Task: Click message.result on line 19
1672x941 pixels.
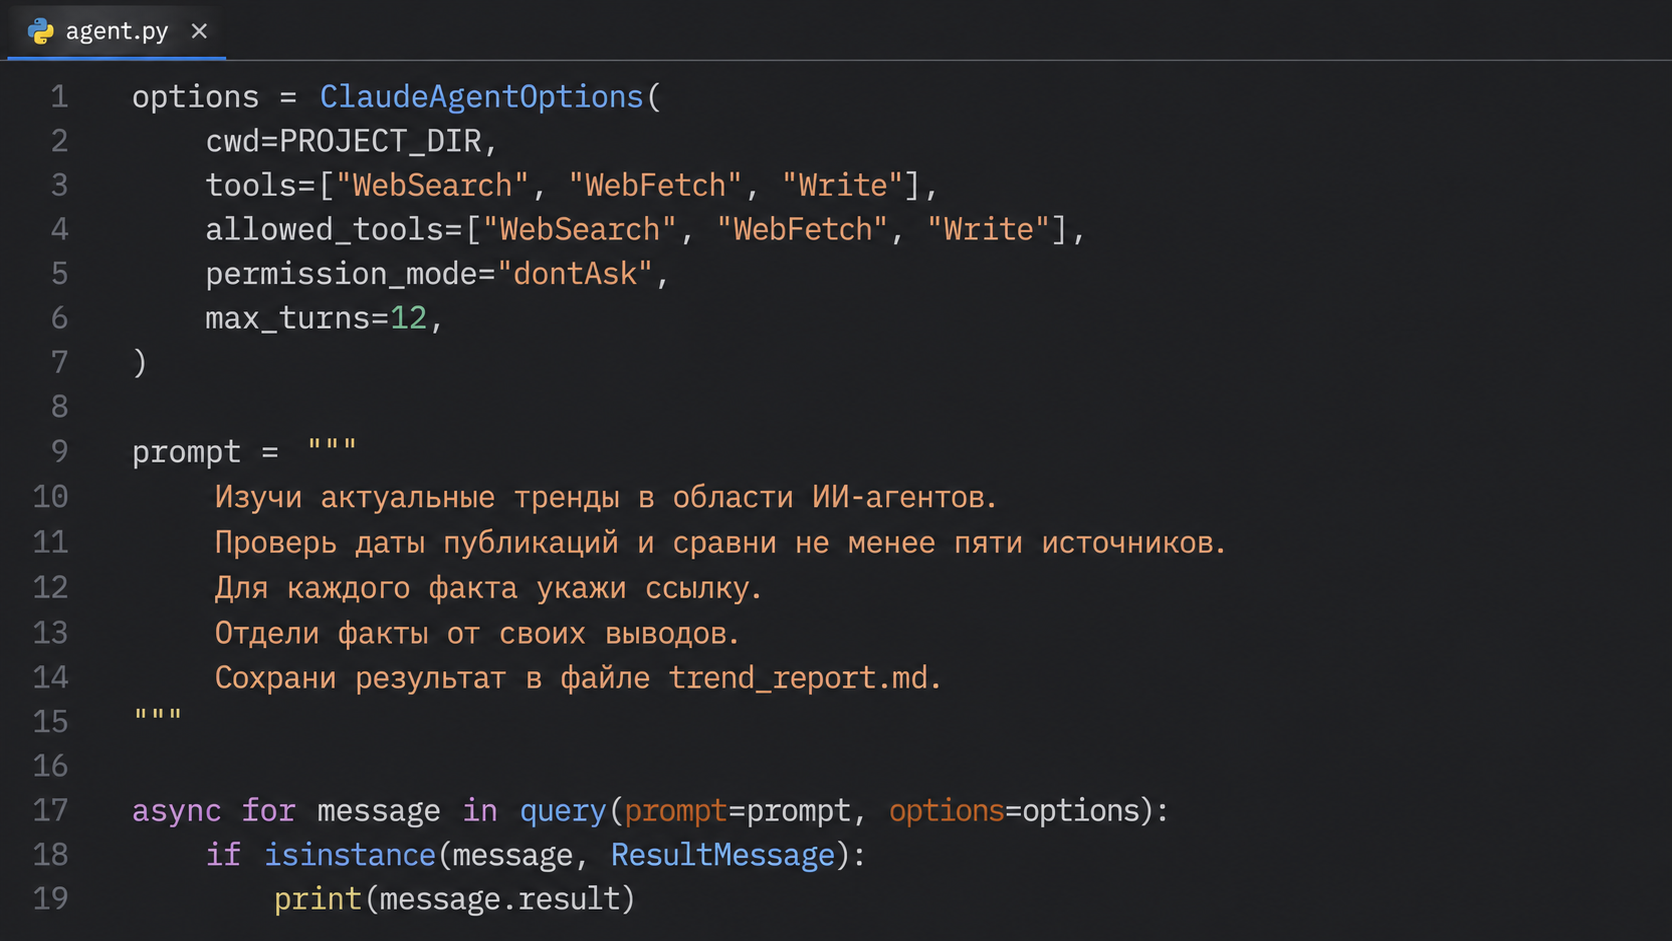Action: pos(500,899)
